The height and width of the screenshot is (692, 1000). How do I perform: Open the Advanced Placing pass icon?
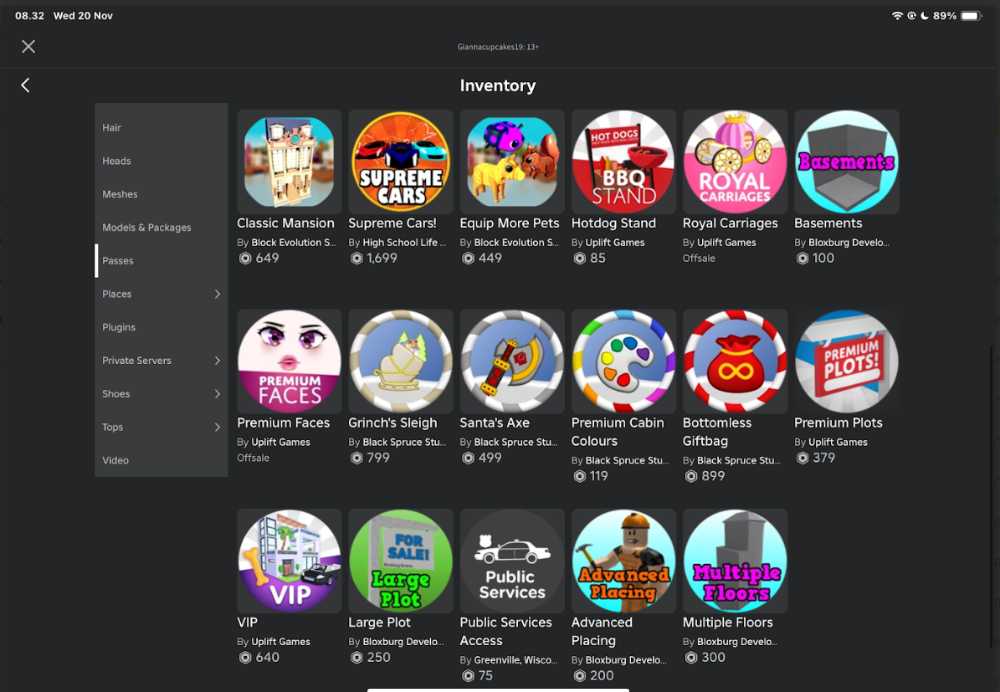(x=623, y=561)
